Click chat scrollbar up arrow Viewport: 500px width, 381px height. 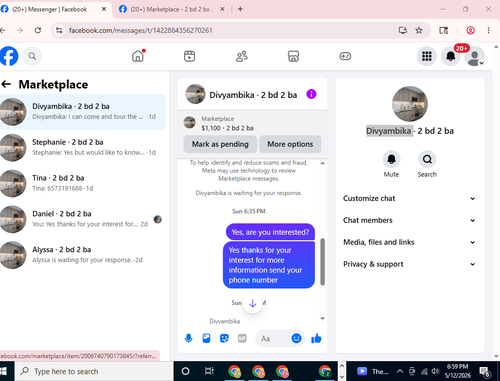tap(322, 163)
